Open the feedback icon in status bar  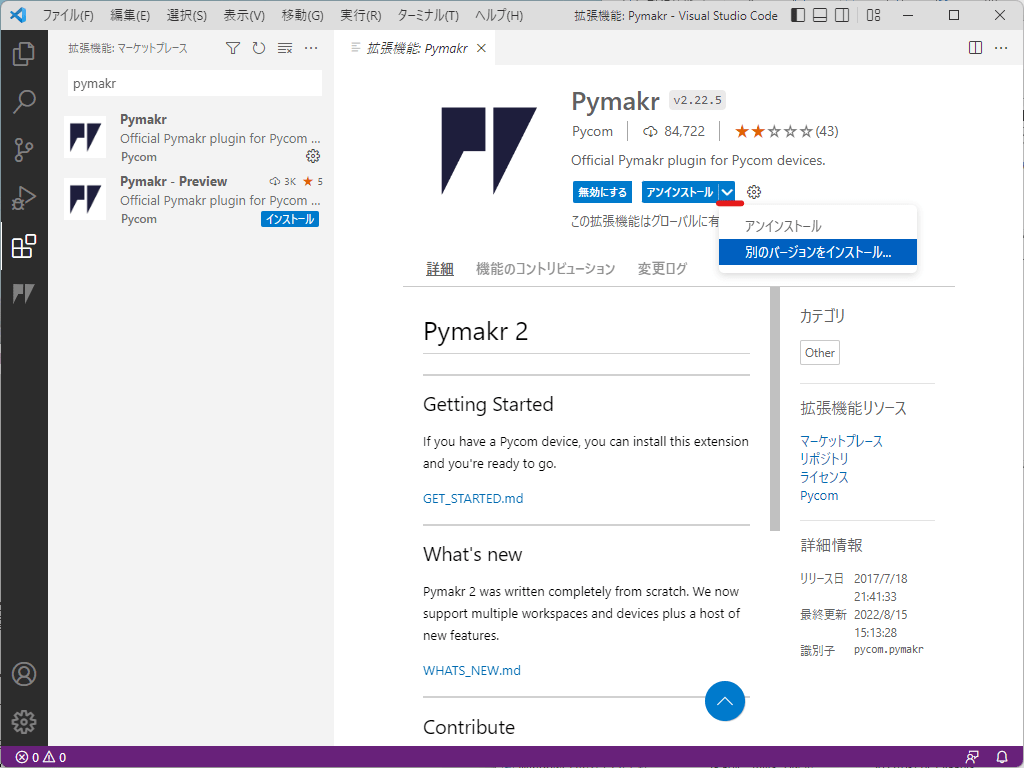pyautogui.click(x=972, y=758)
